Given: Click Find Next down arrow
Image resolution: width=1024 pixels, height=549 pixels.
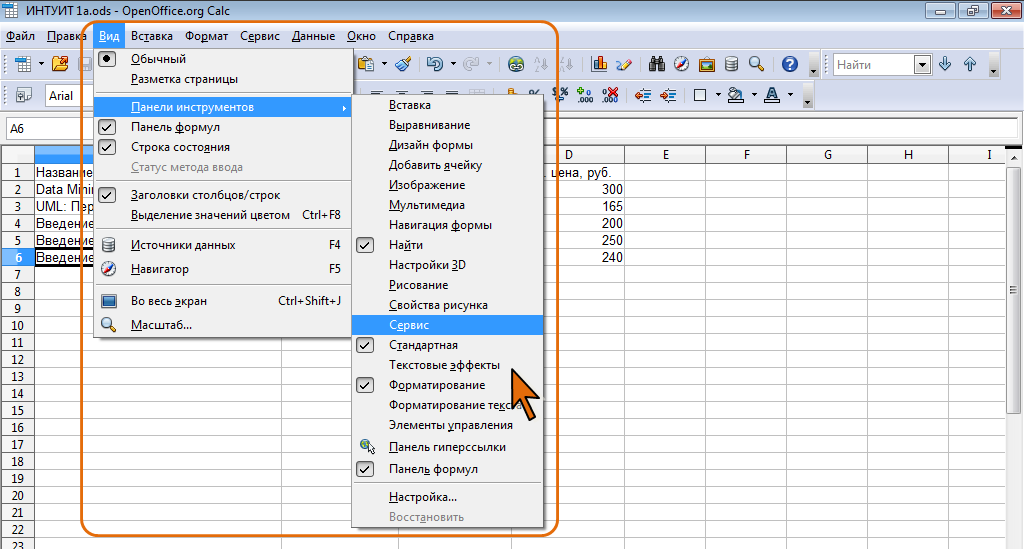Looking at the screenshot, I should 944,64.
